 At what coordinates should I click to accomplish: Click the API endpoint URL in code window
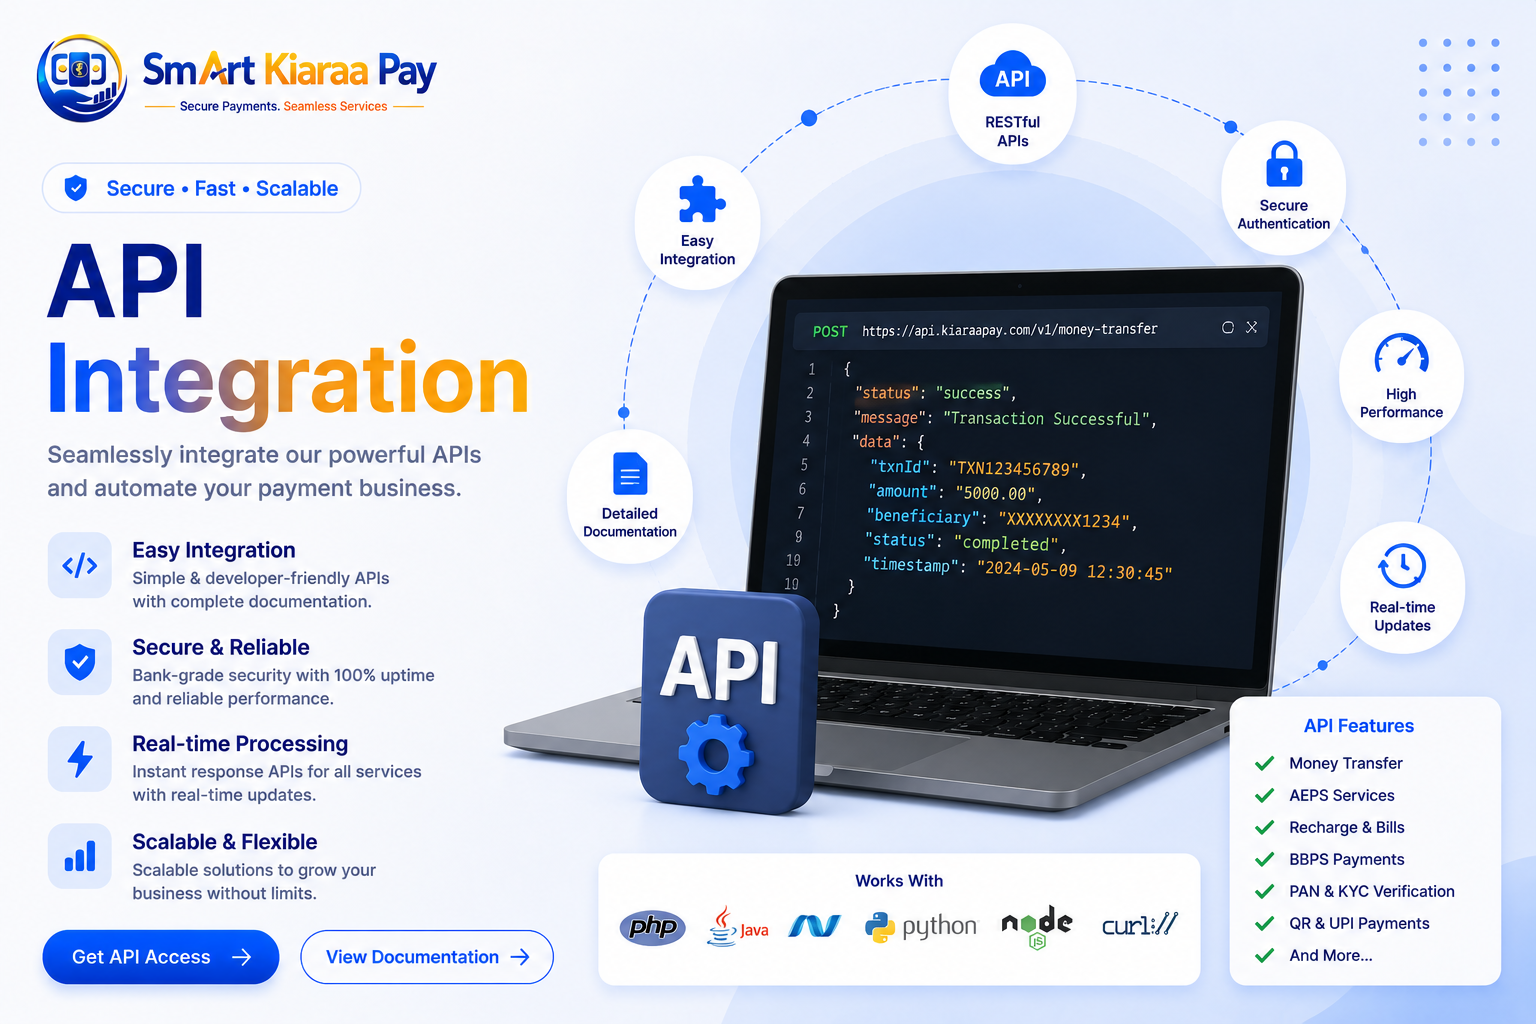pyautogui.click(x=1010, y=329)
